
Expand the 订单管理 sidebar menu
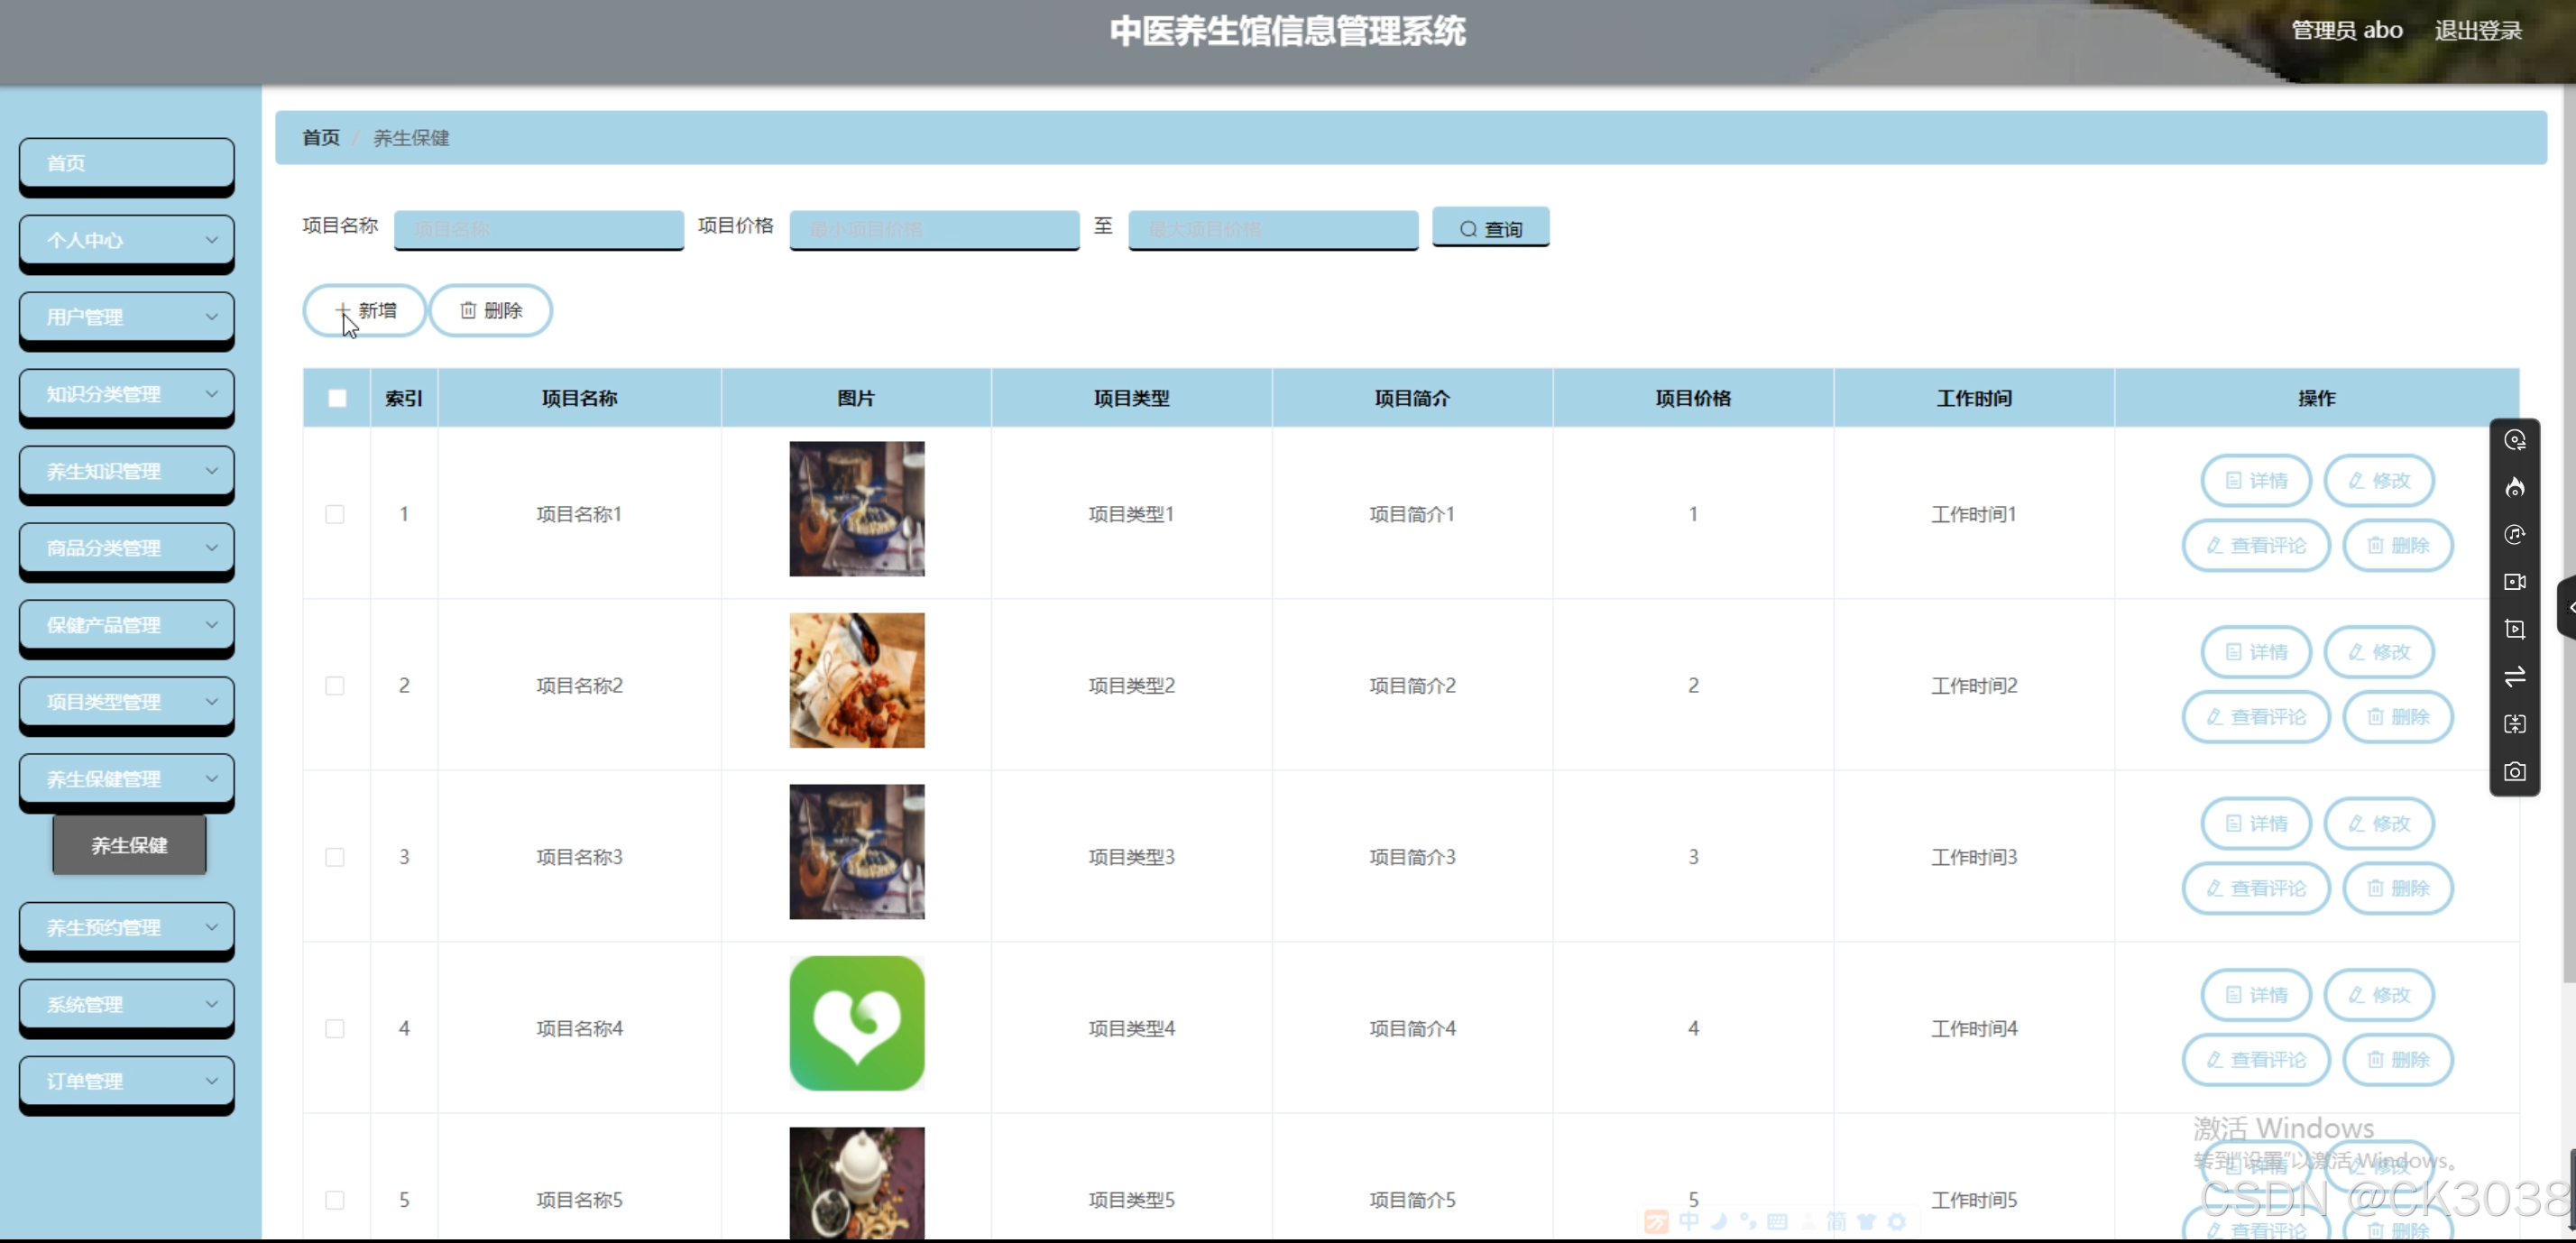pyautogui.click(x=127, y=1081)
